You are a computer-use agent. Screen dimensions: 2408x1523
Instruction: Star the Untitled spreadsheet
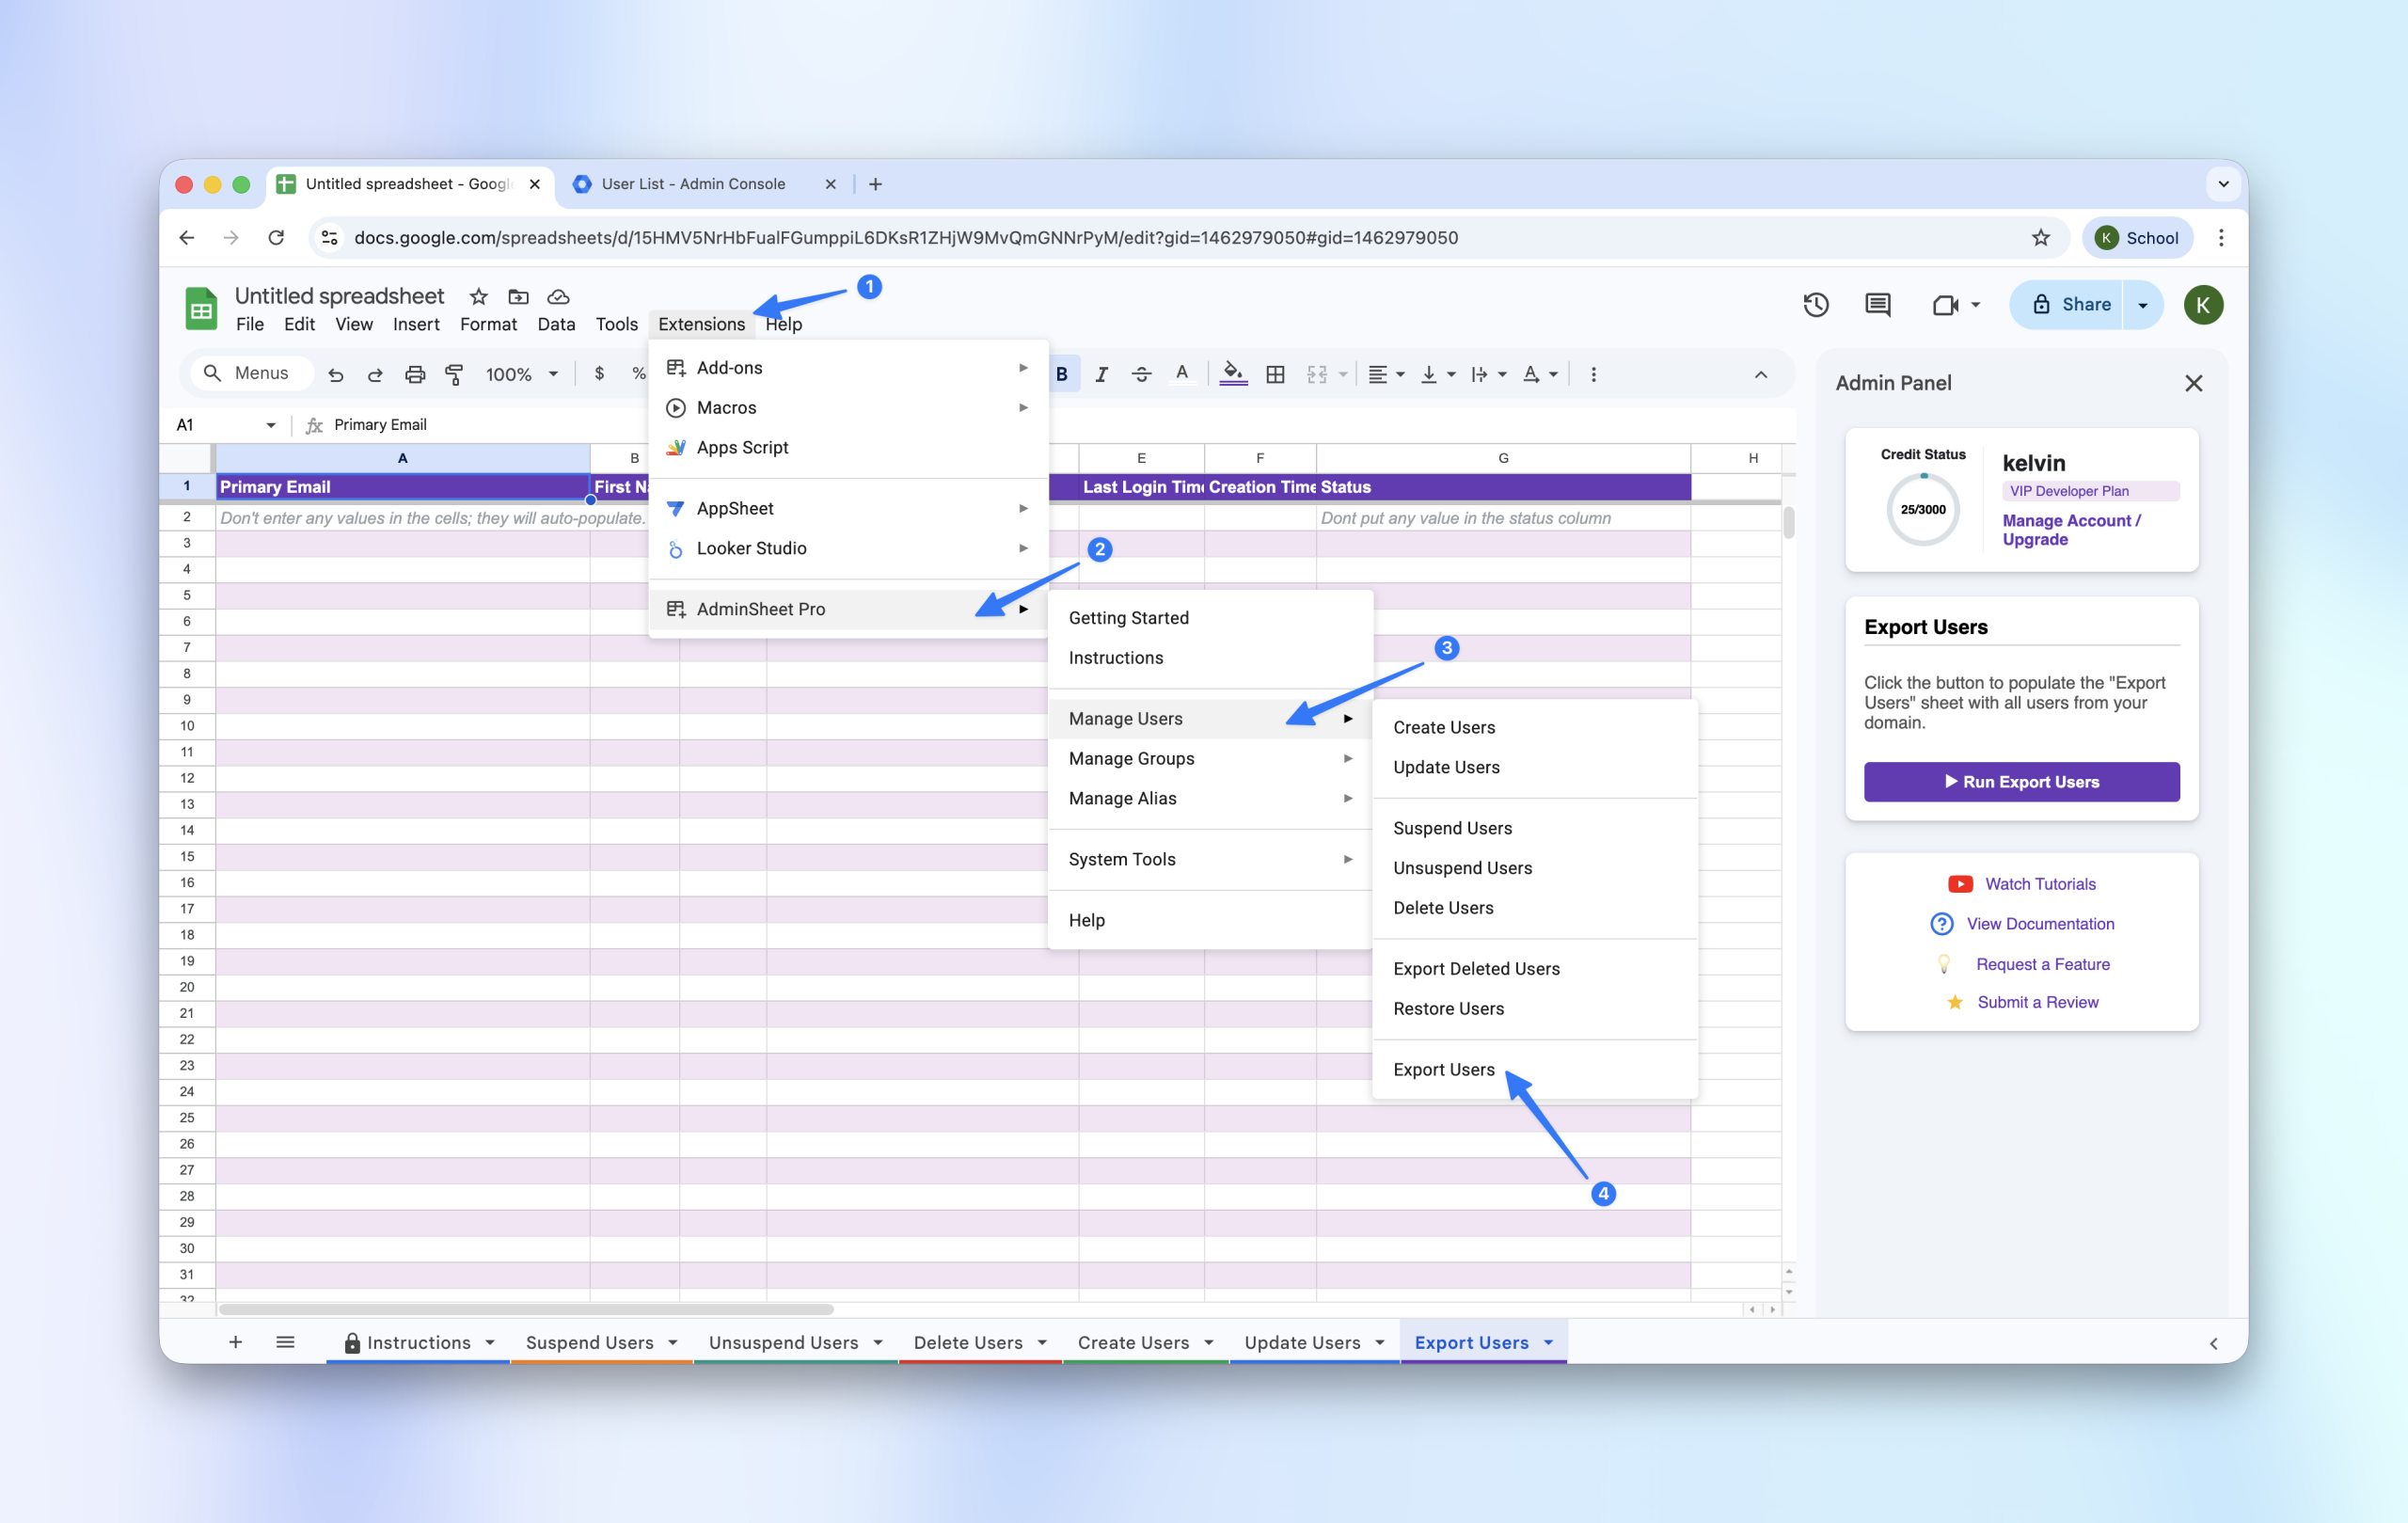[x=479, y=297]
